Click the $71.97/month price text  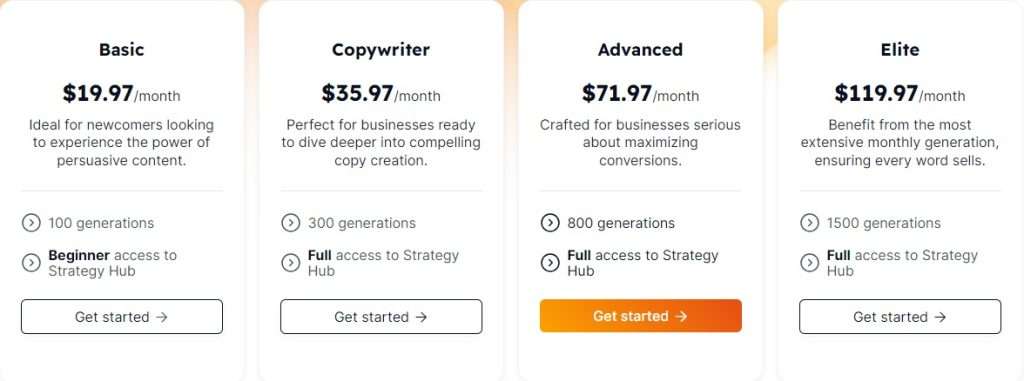coord(640,94)
